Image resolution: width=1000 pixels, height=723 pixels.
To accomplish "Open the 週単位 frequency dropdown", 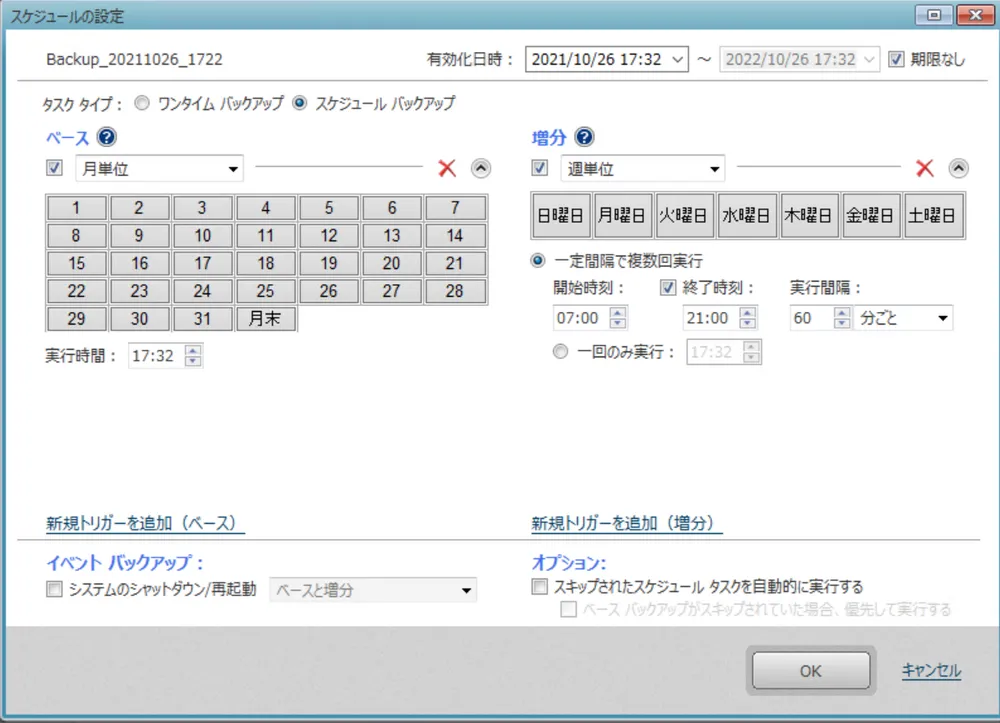I will [715, 168].
